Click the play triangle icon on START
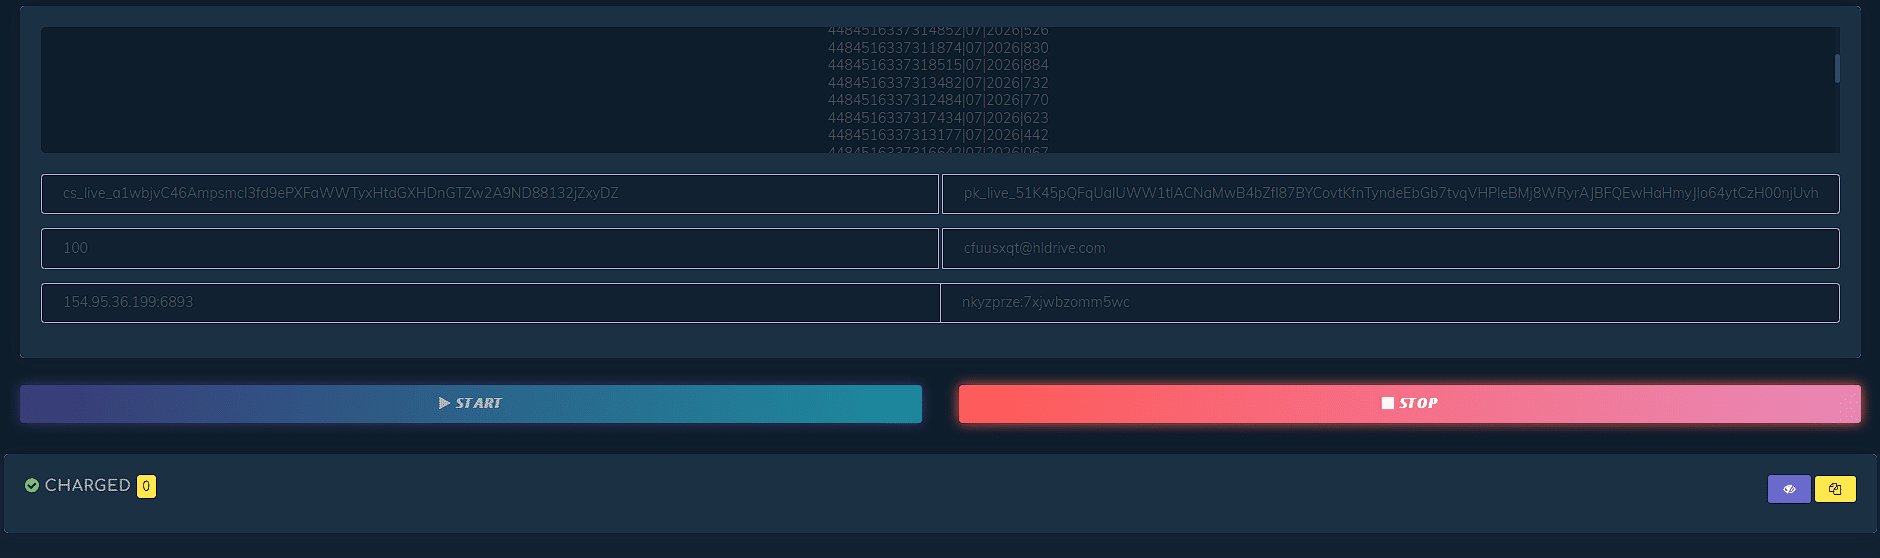This screenshot has width=1880, height=558. click(445, 403)
